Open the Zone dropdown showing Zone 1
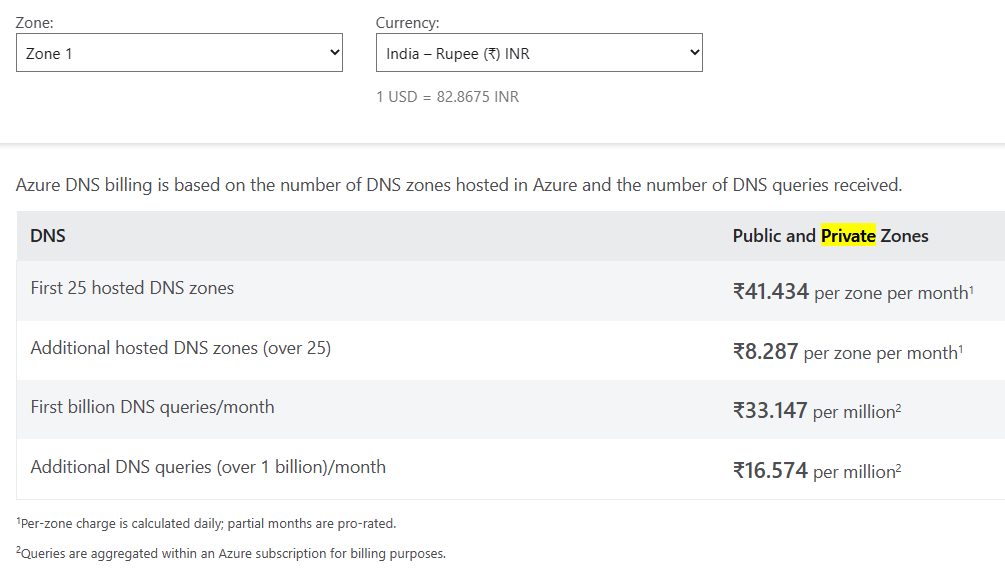This screenshot has width=1005, height=573. tap(179, 53)
